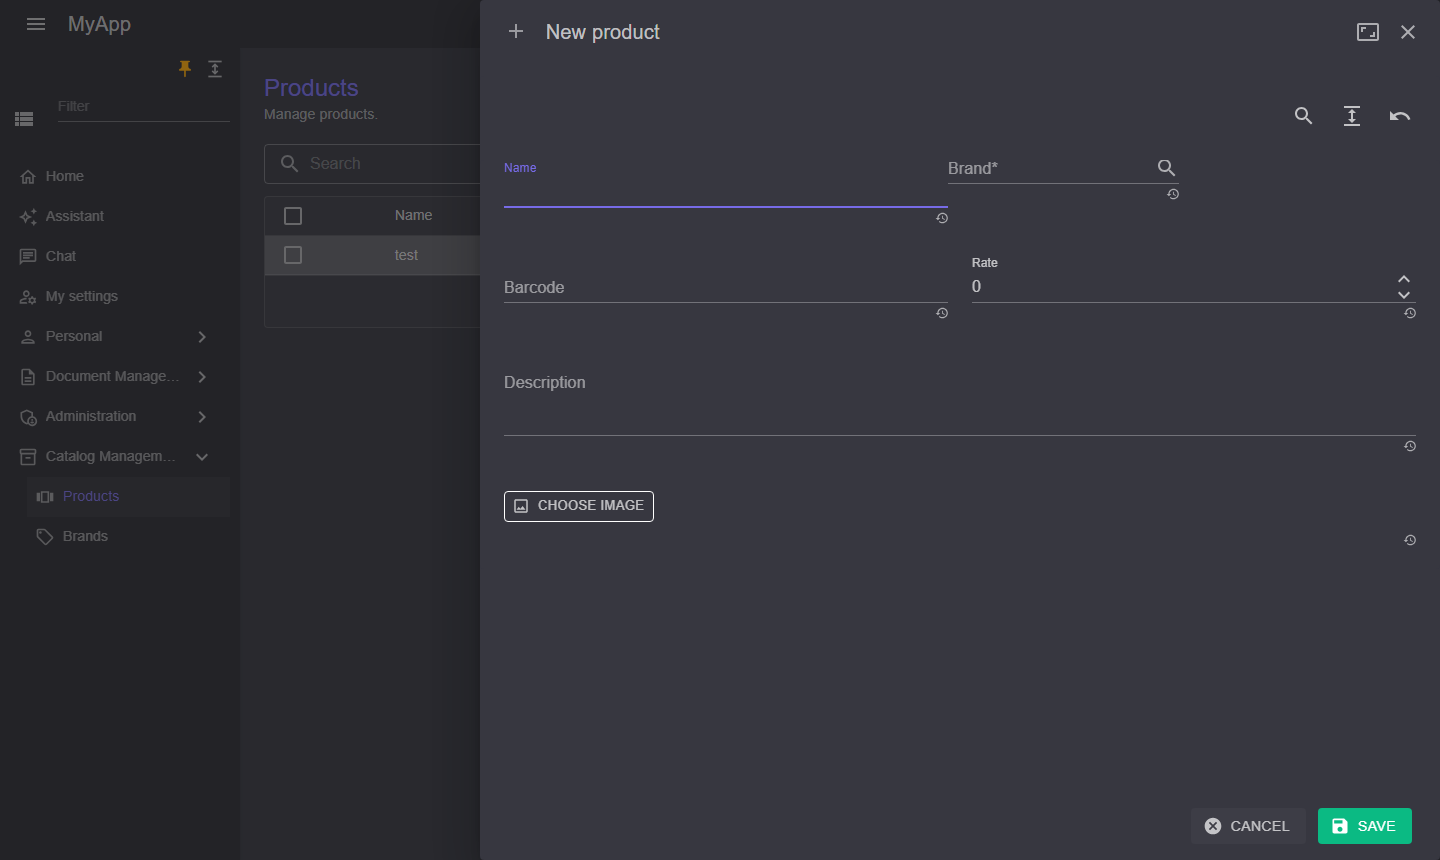Click into the Description text area
1440x860 pixels.
(960, 405)
